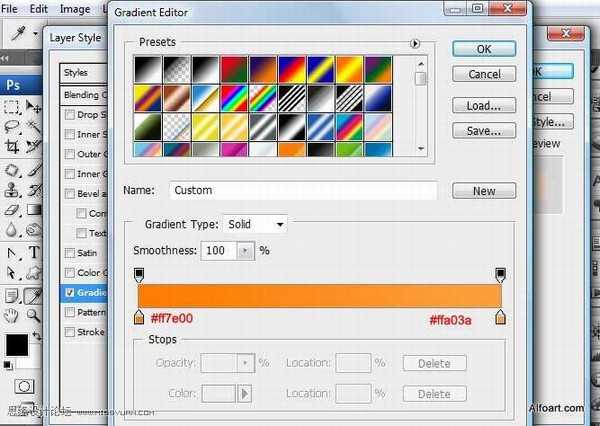Click the Load... button

484,106
